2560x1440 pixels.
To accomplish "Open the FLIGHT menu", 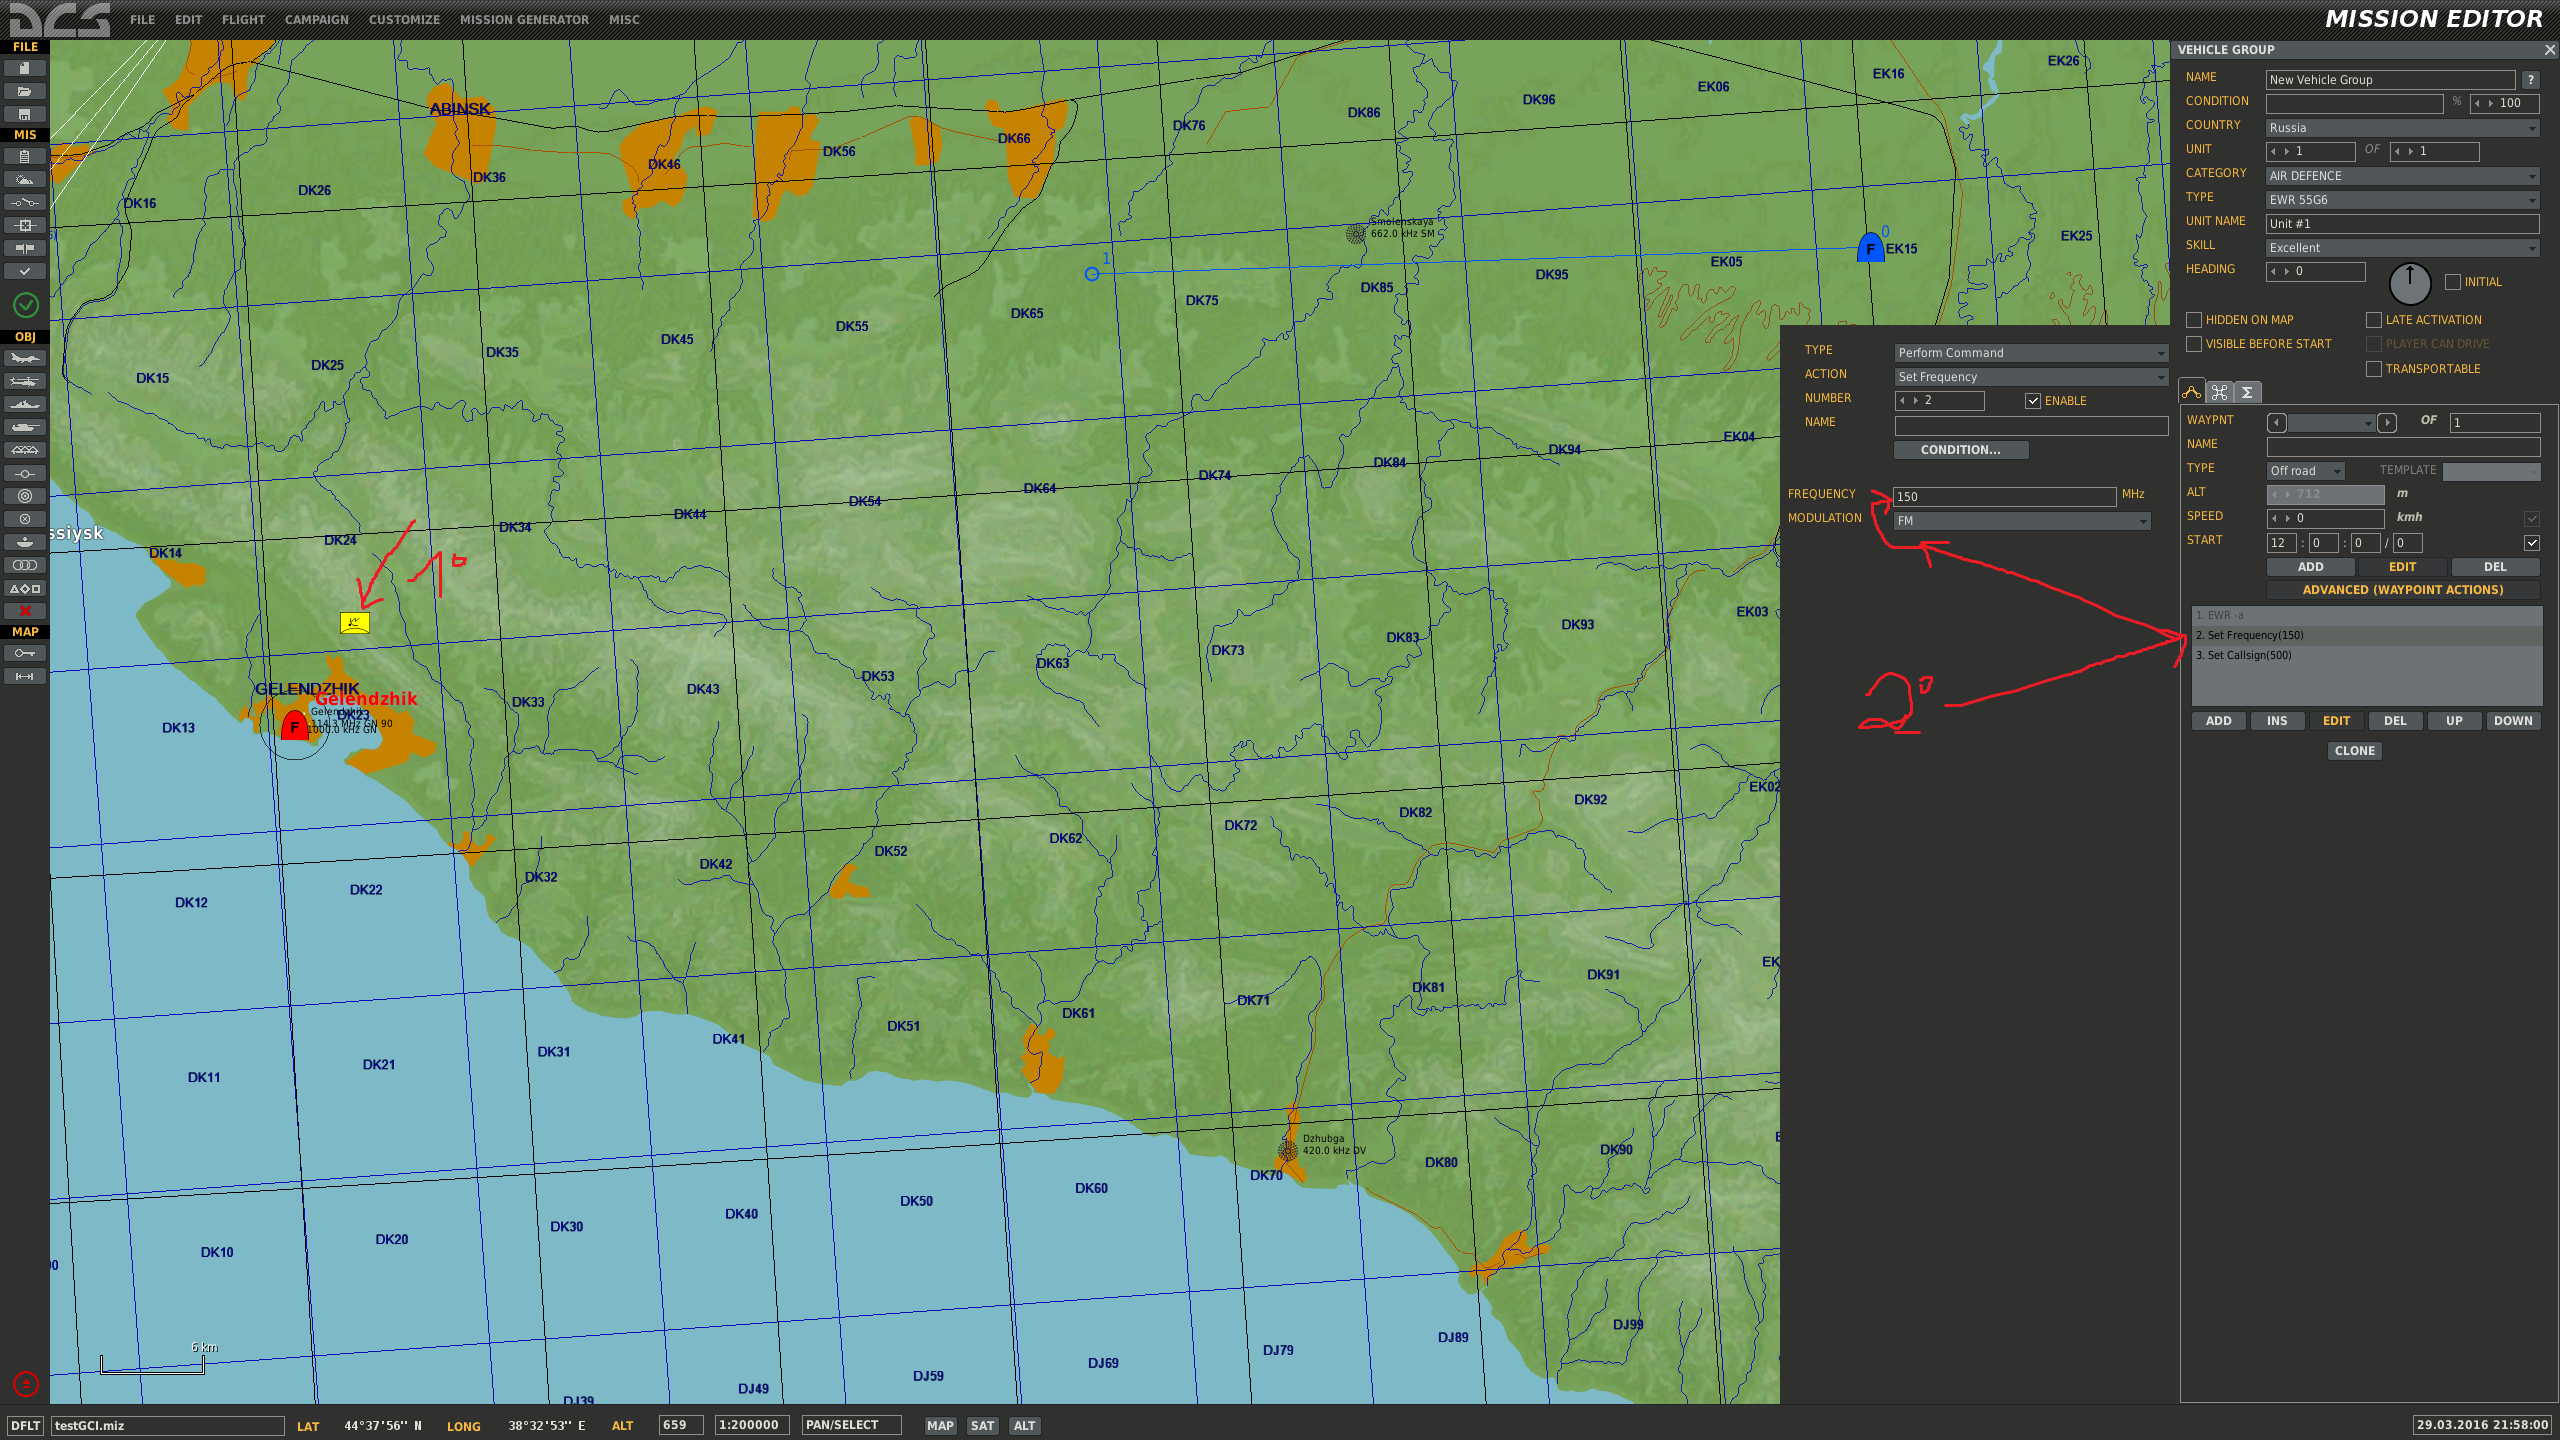I will [x=243, y=19].
